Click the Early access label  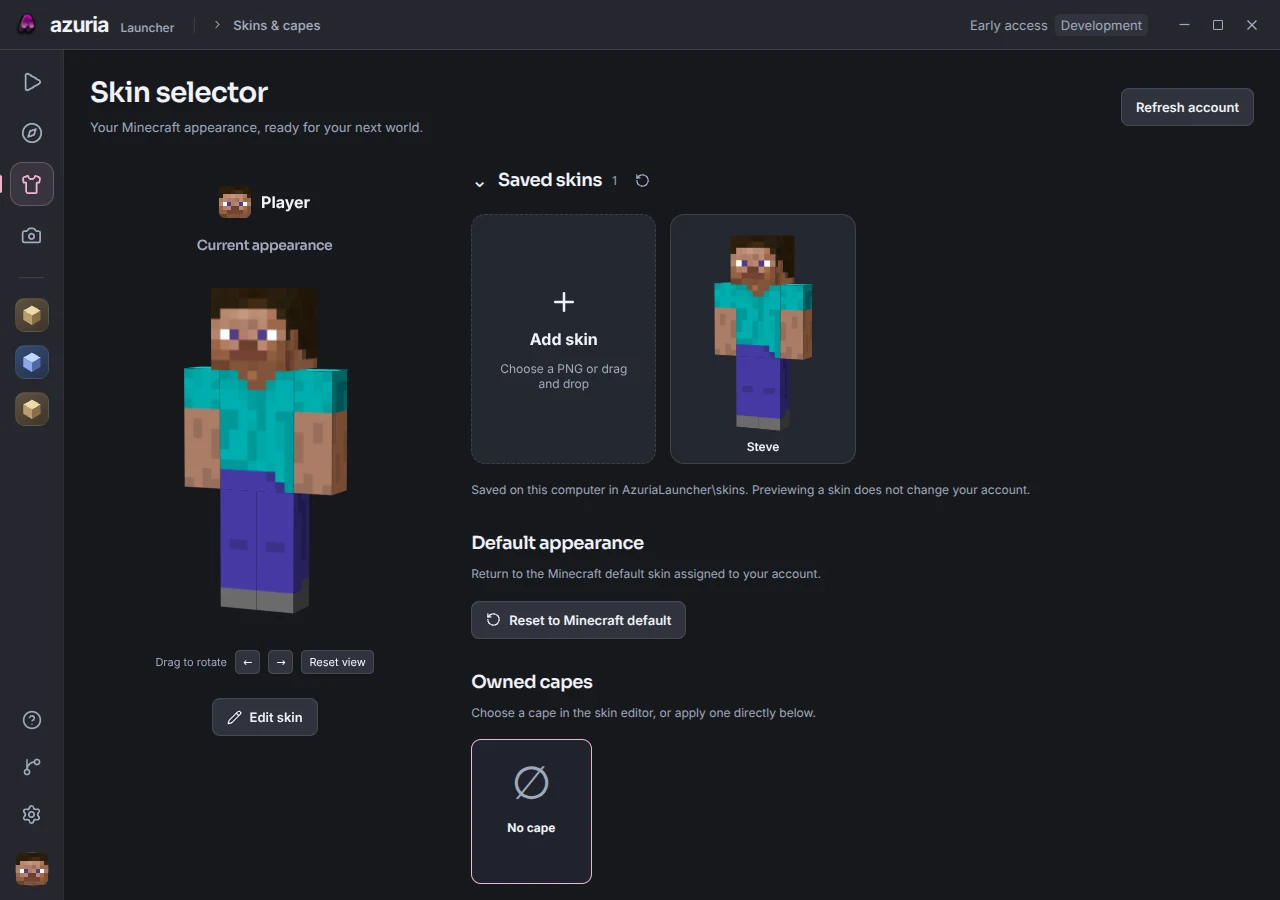pyautogui.click(x=1009, y=25)
